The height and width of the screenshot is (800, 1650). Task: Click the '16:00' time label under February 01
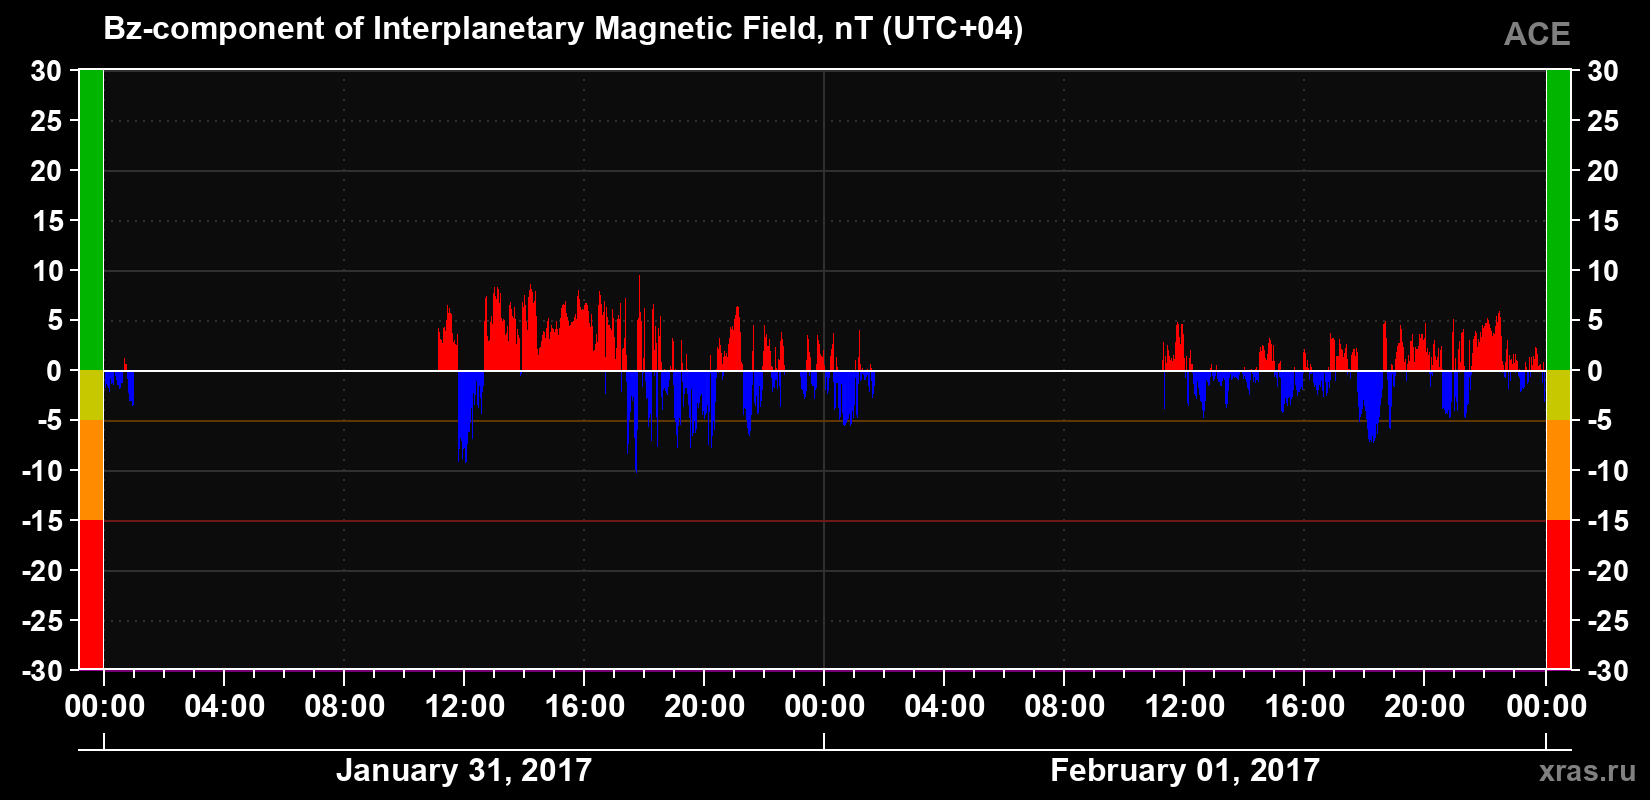(1305, 706)
